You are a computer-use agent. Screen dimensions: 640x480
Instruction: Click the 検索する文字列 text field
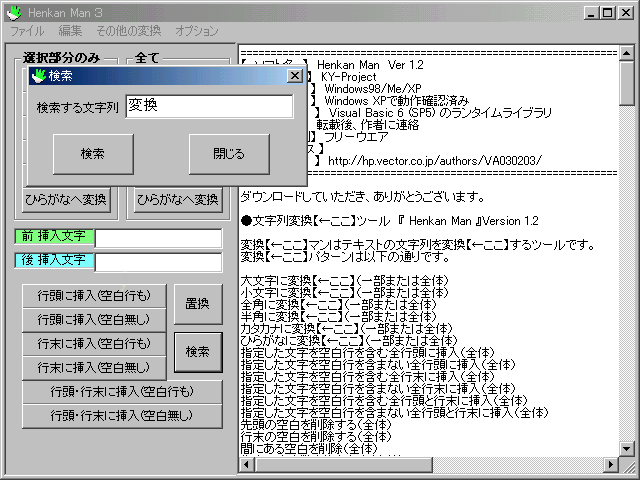point(209,107)
